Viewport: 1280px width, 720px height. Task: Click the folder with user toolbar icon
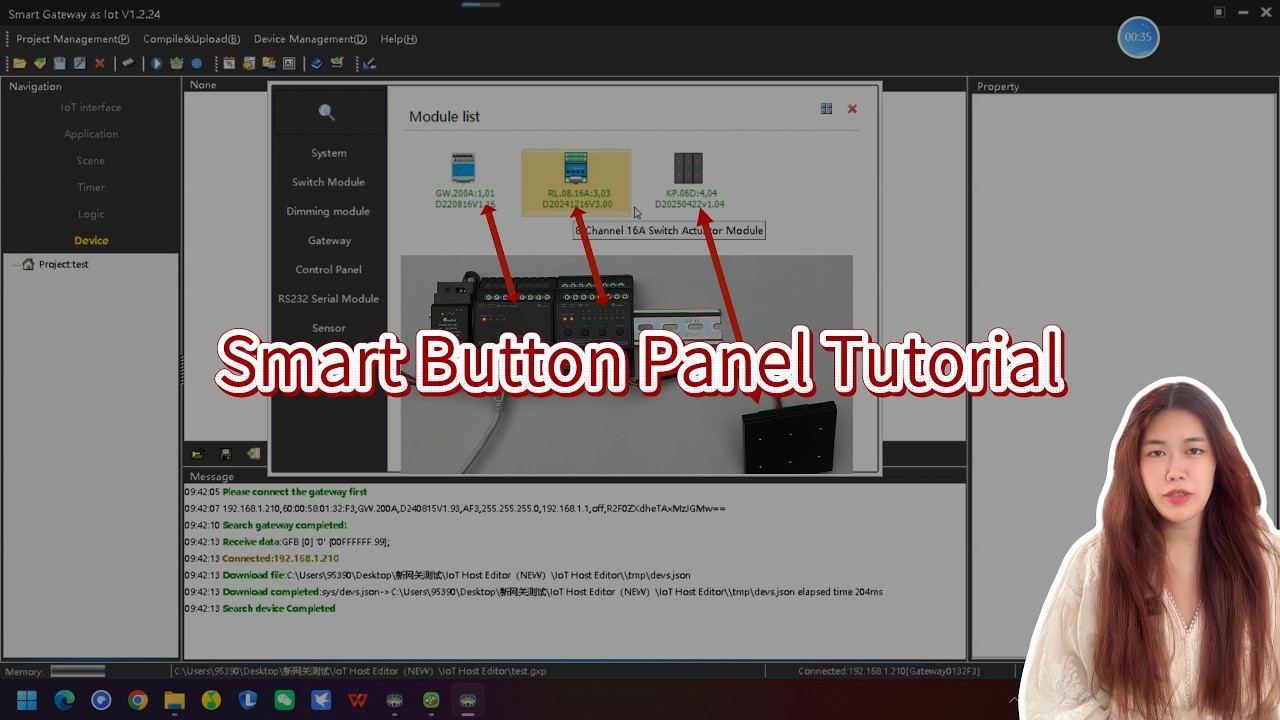pyautogui.click(x=269, y=63)
